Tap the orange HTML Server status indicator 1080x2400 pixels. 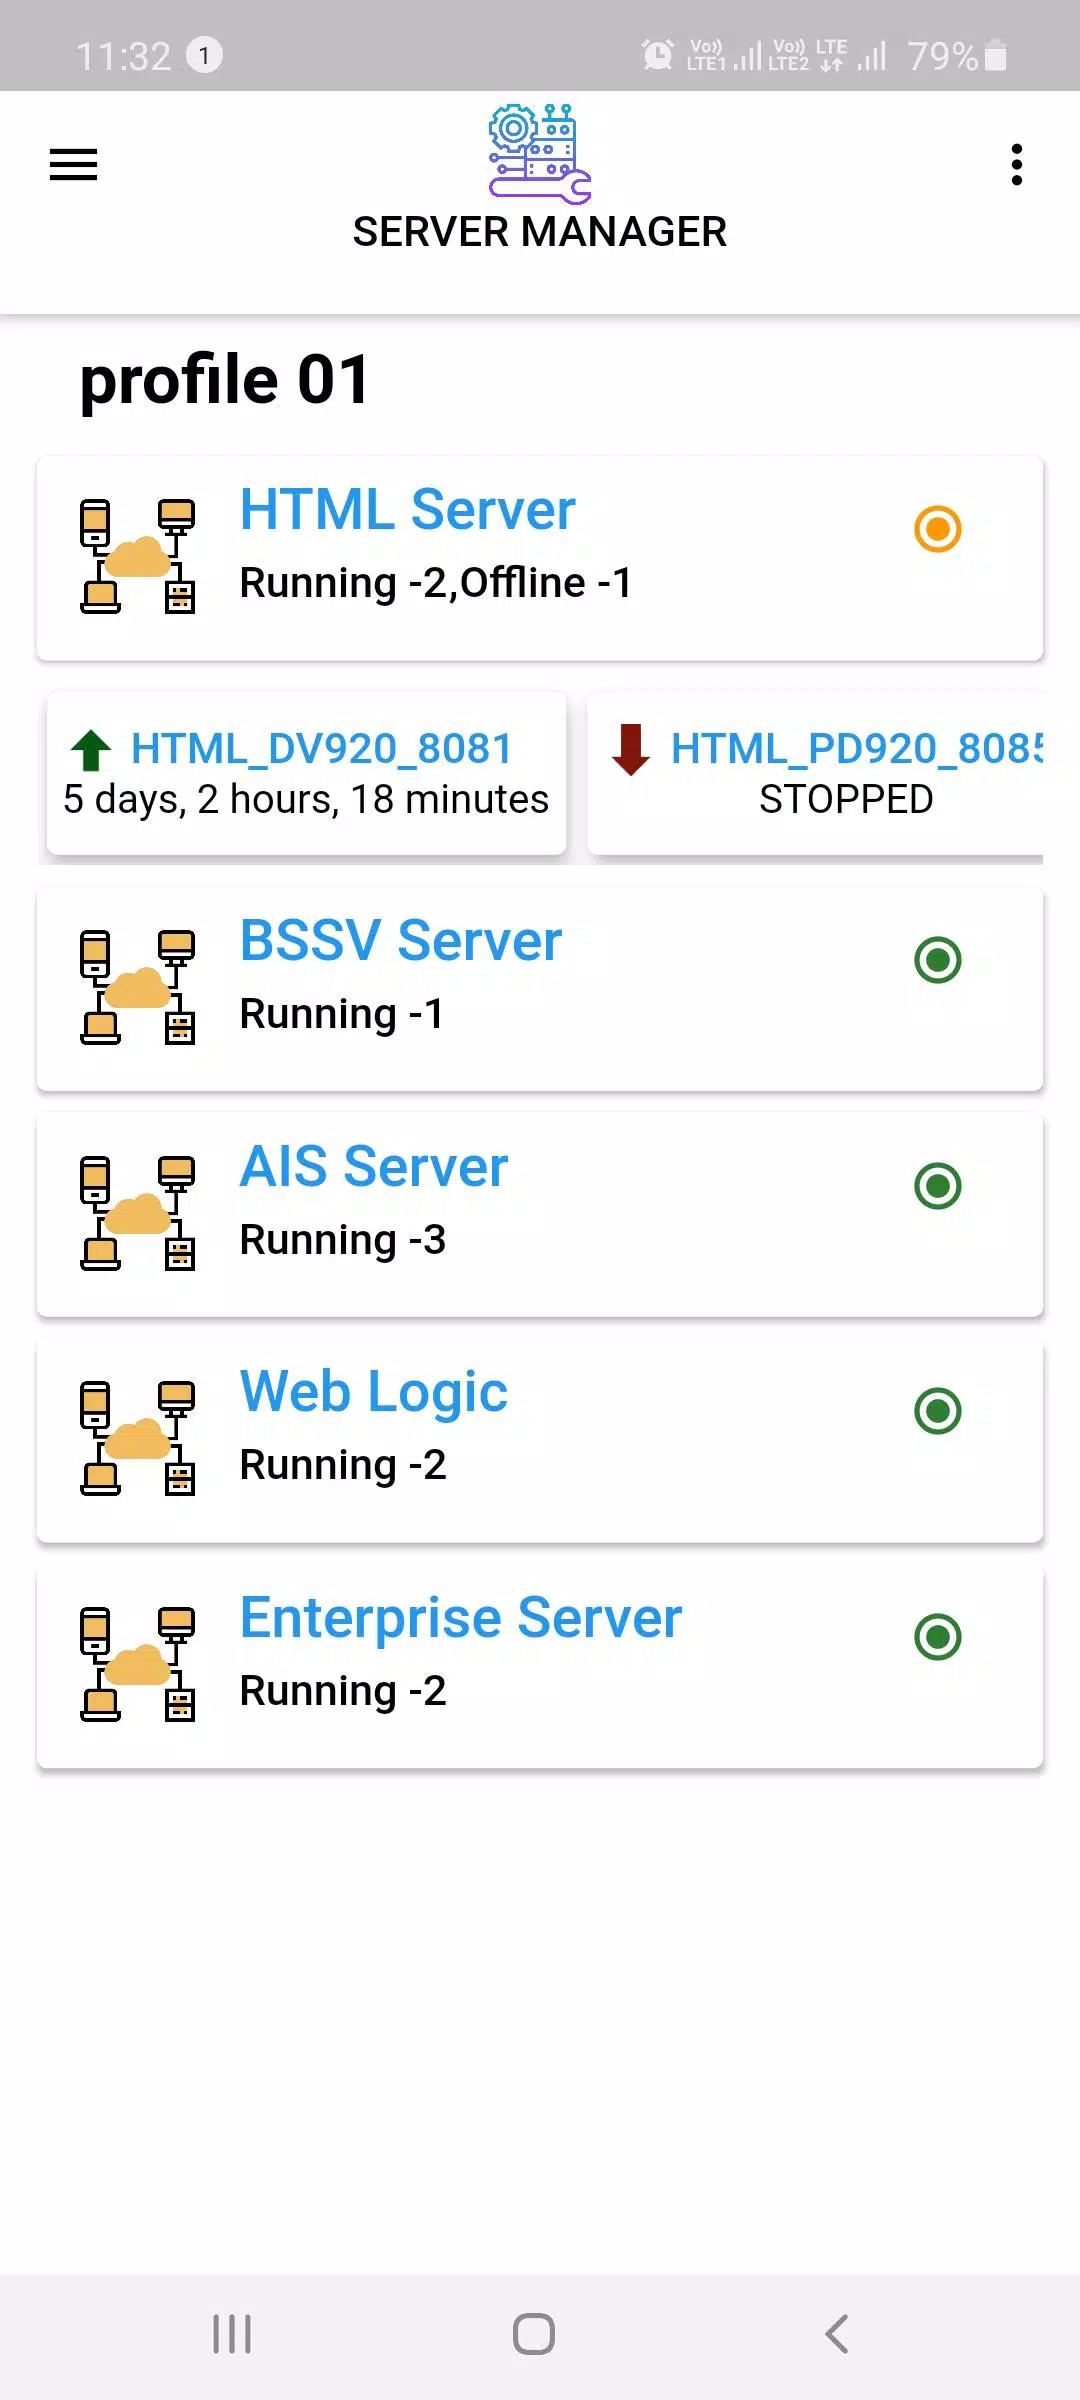[938, 529]
